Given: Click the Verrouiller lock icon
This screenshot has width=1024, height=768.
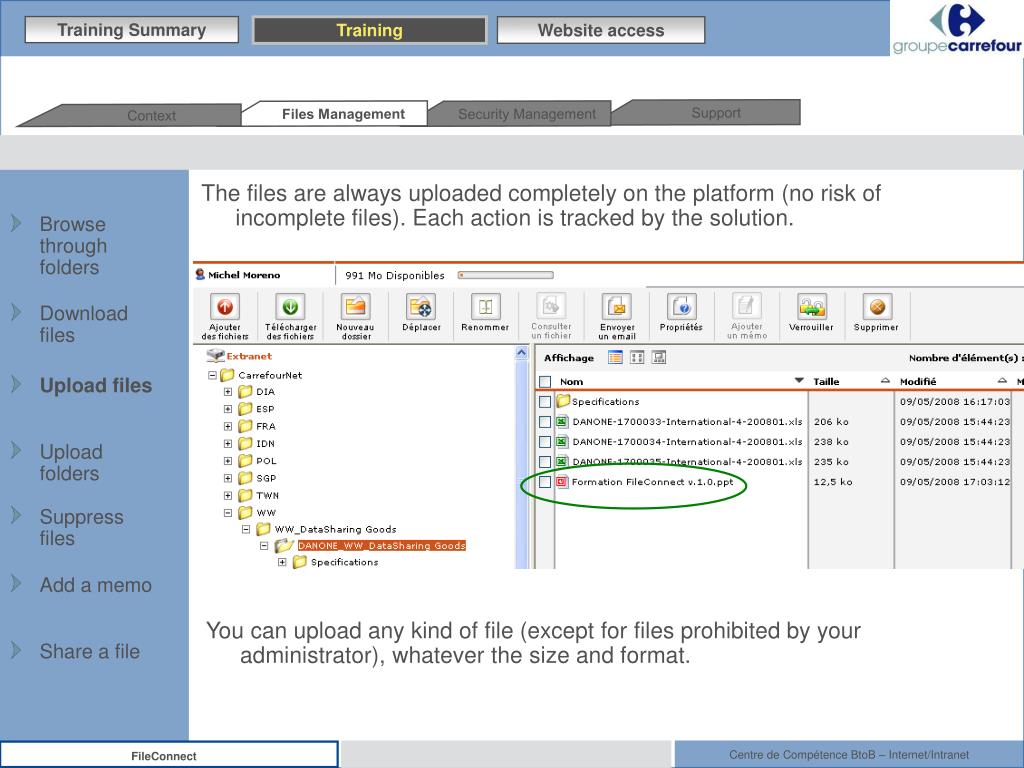Looking at the screenshot, I should pos(811,306).
